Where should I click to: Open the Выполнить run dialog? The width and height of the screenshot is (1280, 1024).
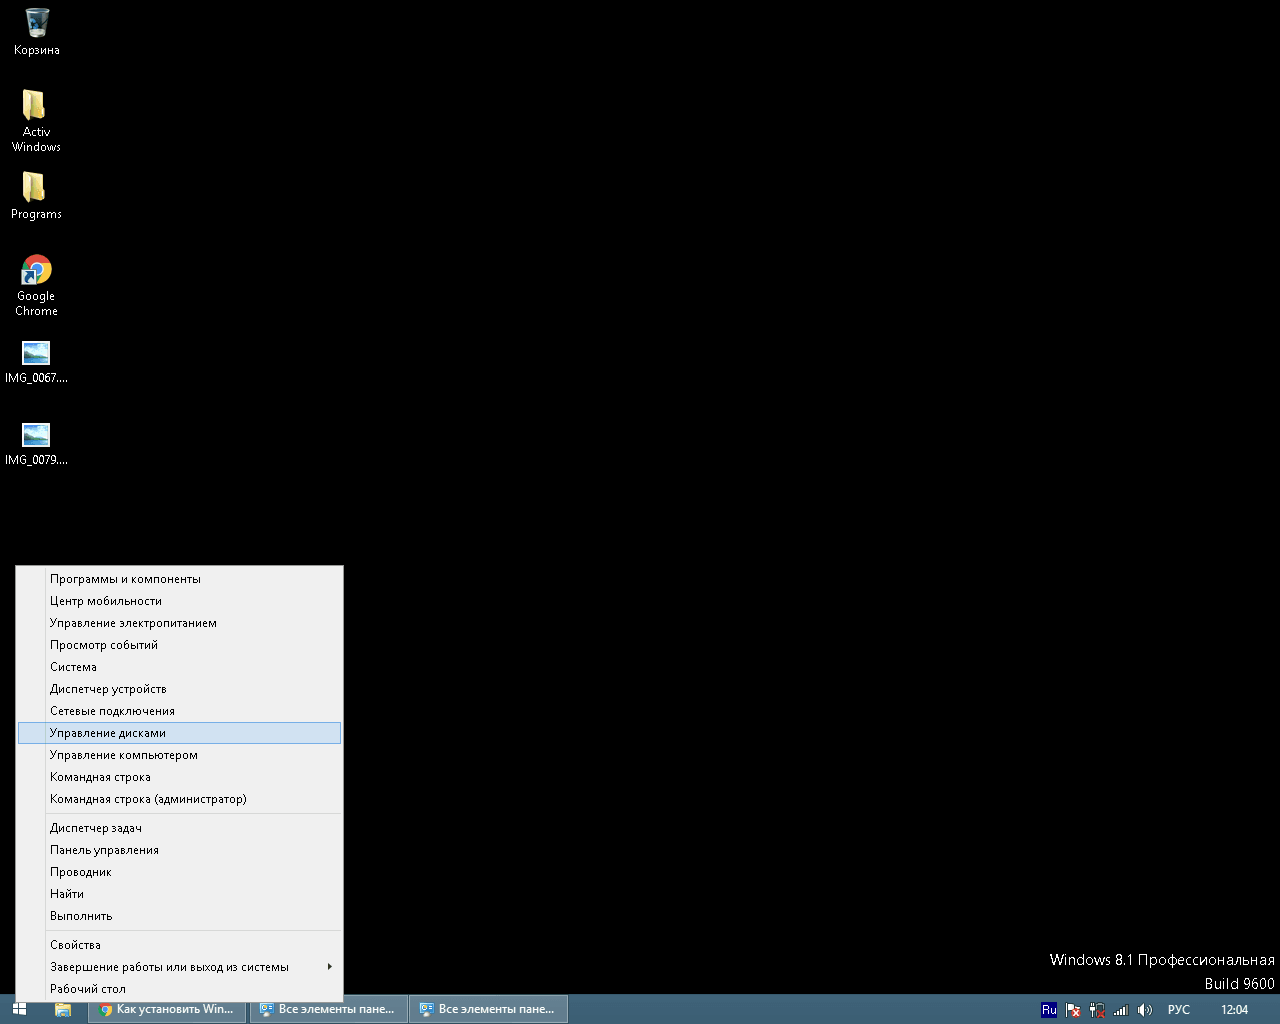(180, 916)
